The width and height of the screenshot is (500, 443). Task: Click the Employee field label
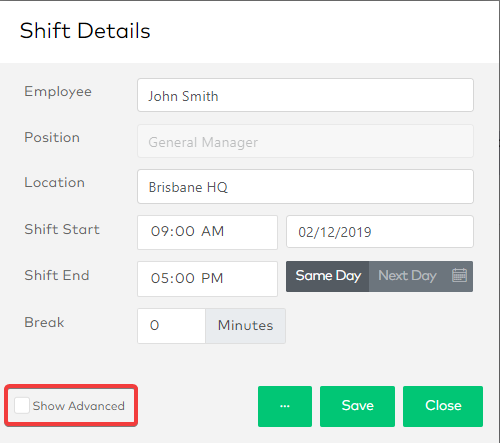pyautogui.click(x=58, y=92)
